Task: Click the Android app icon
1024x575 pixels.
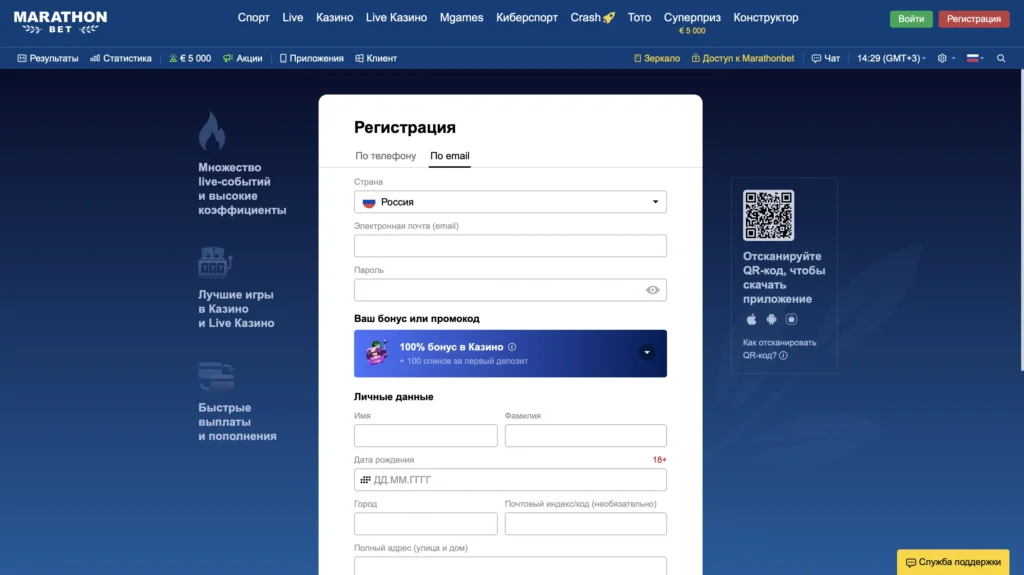Action: click(x=771, y=320)
